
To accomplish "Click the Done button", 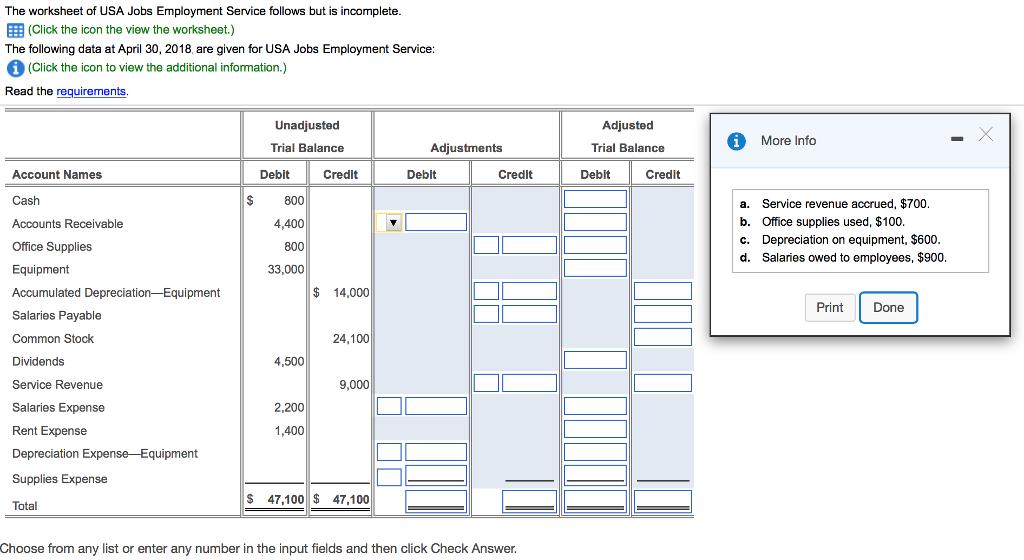I will [x=888, y=307].
